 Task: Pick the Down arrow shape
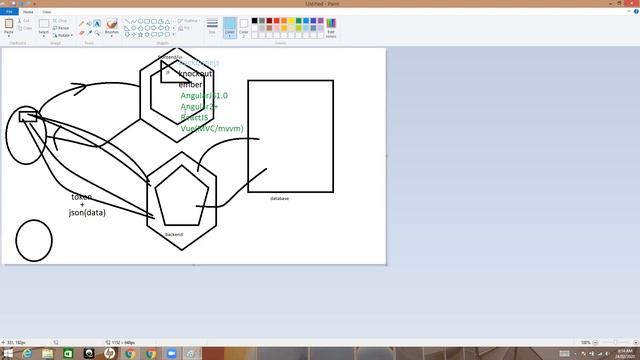coord(127,35)
